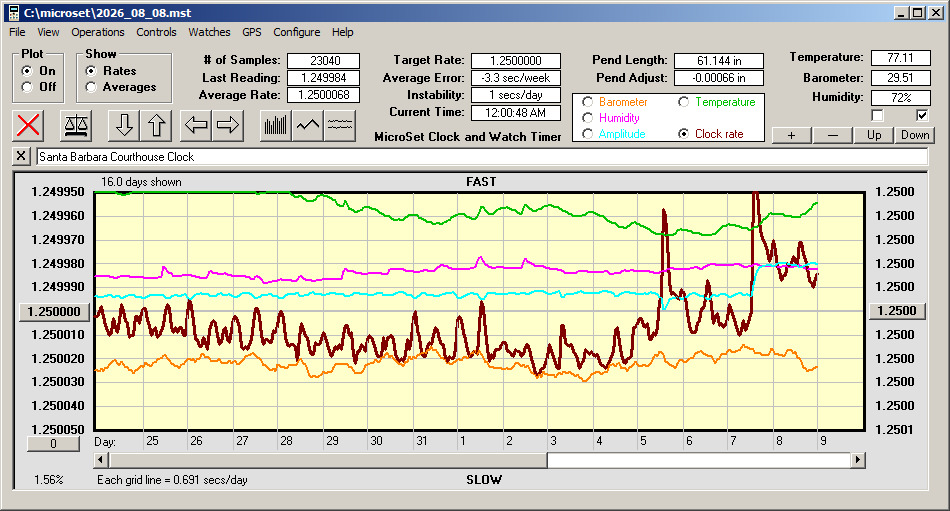
Task: Click the FAST label above the chart
Action: 481,182
